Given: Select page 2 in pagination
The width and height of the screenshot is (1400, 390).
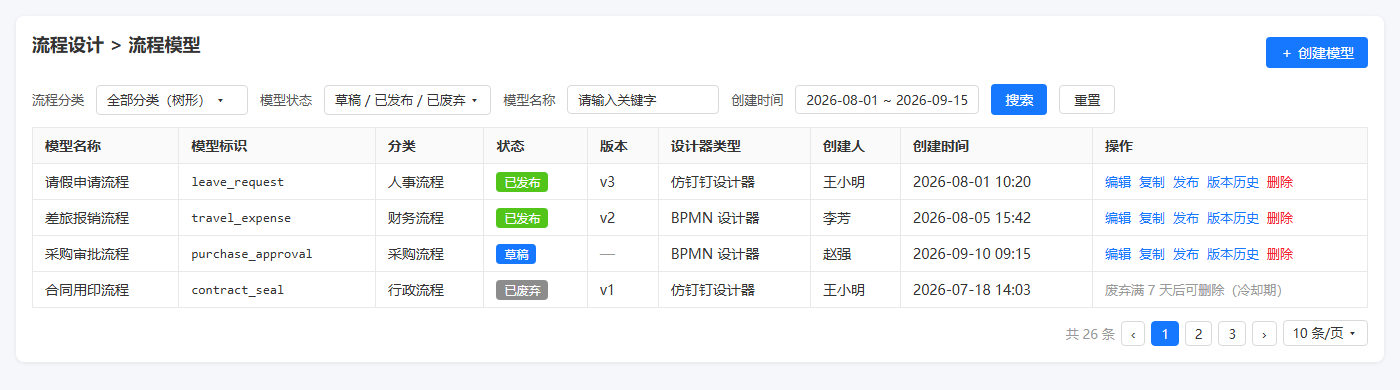Looking at the screenshot, I should coord(1198,334).
